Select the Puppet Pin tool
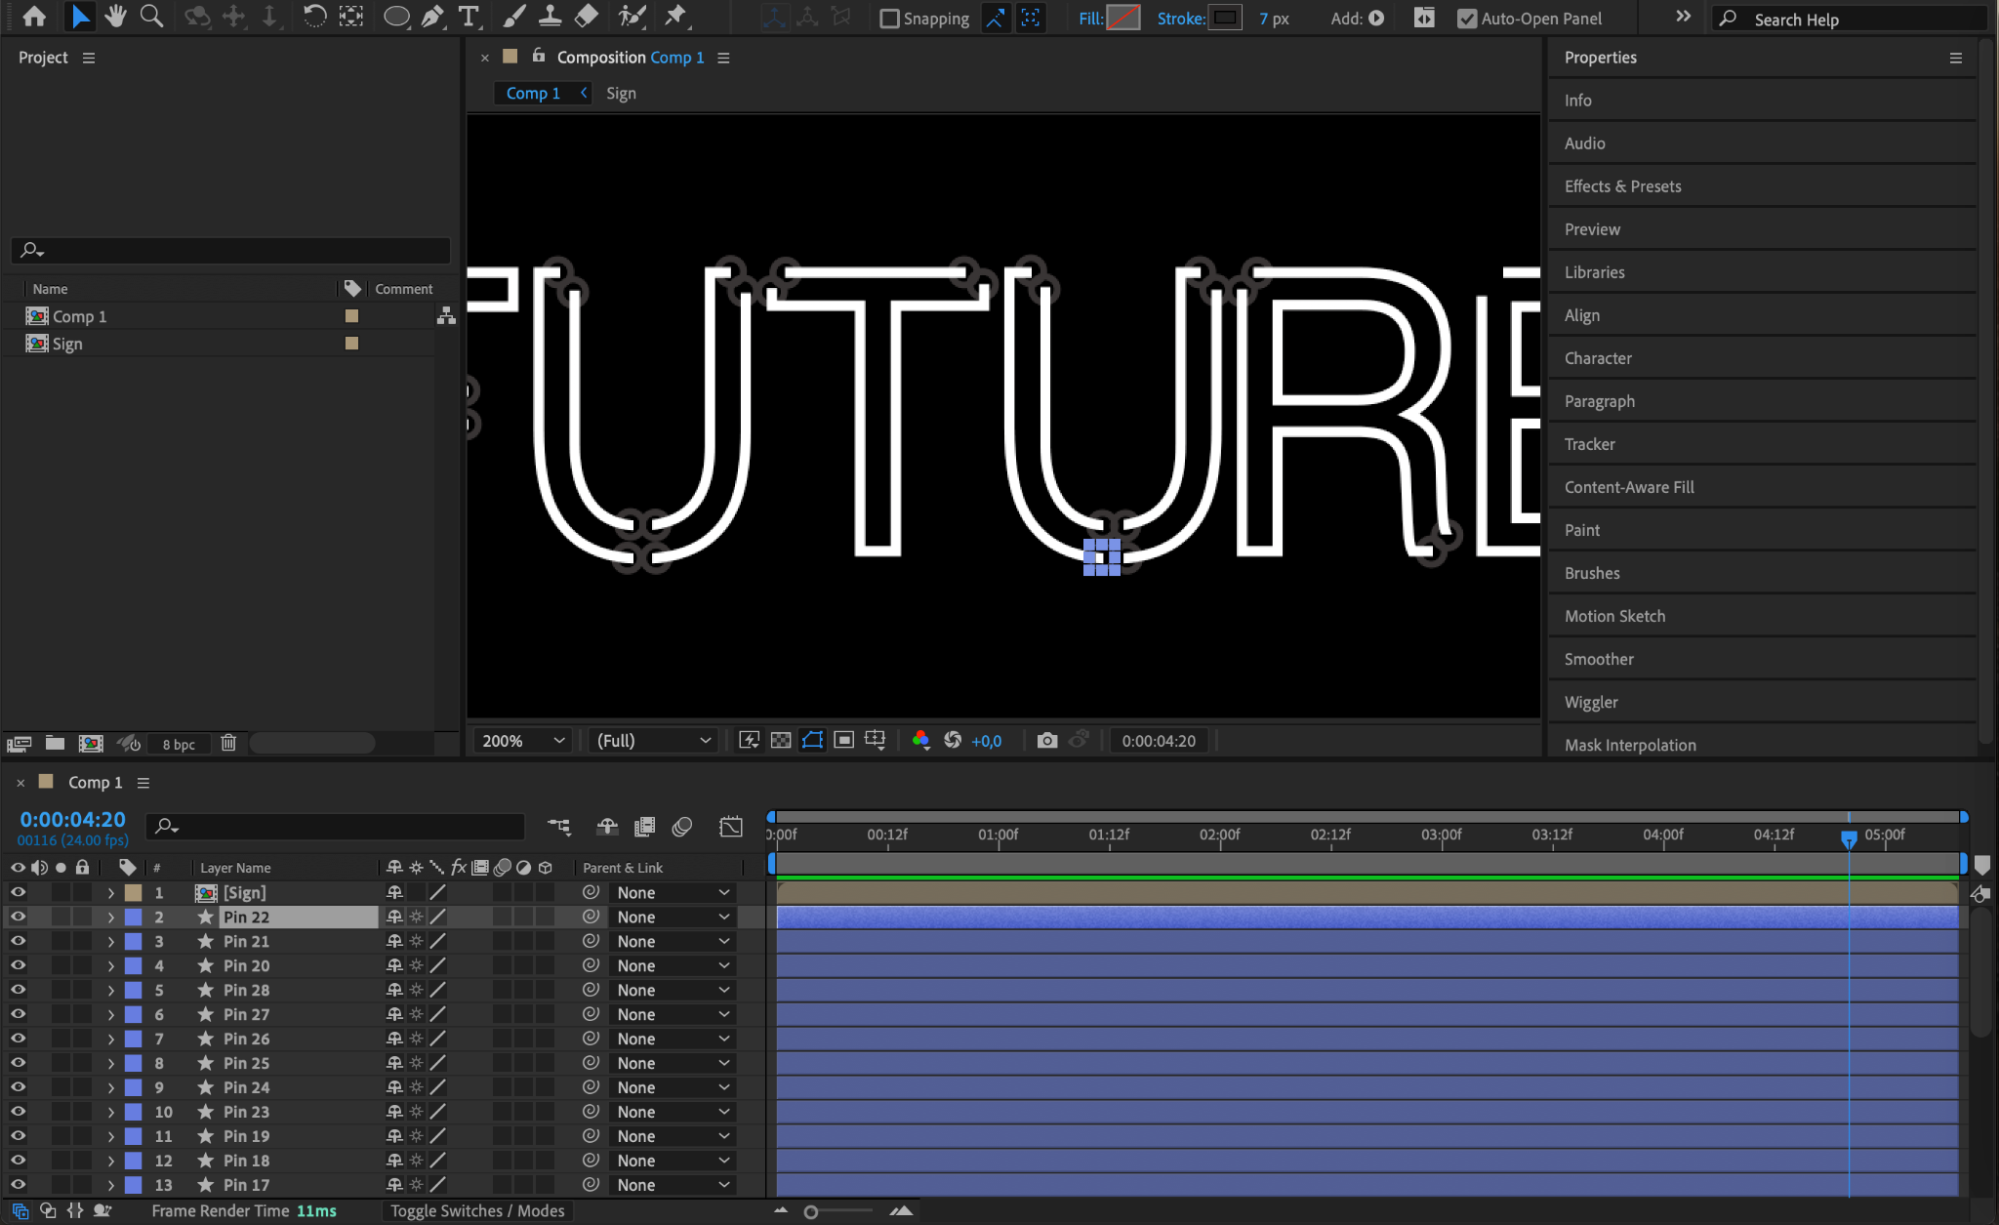This screenshot has width=1999, height=1225. click(676, 16)
